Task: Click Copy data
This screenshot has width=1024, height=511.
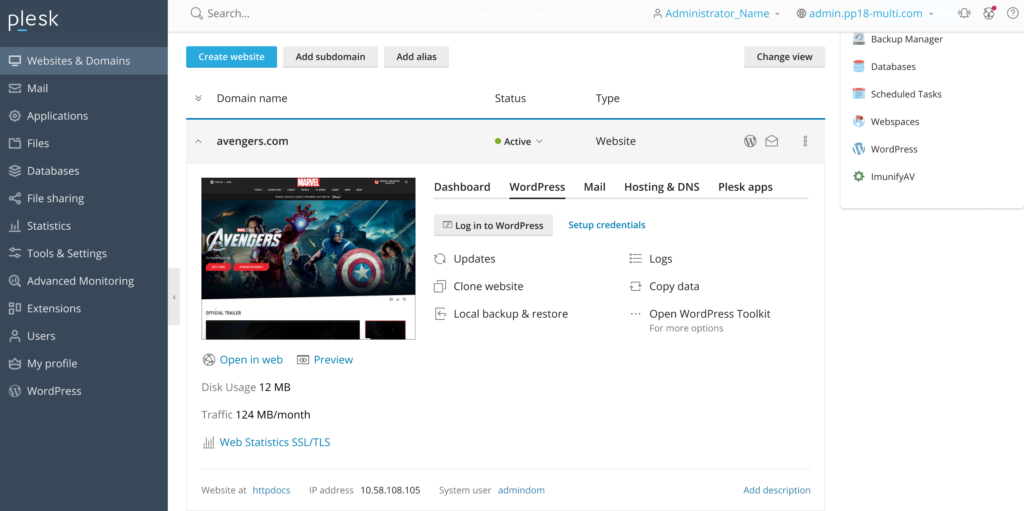Action: coord(664,286)
